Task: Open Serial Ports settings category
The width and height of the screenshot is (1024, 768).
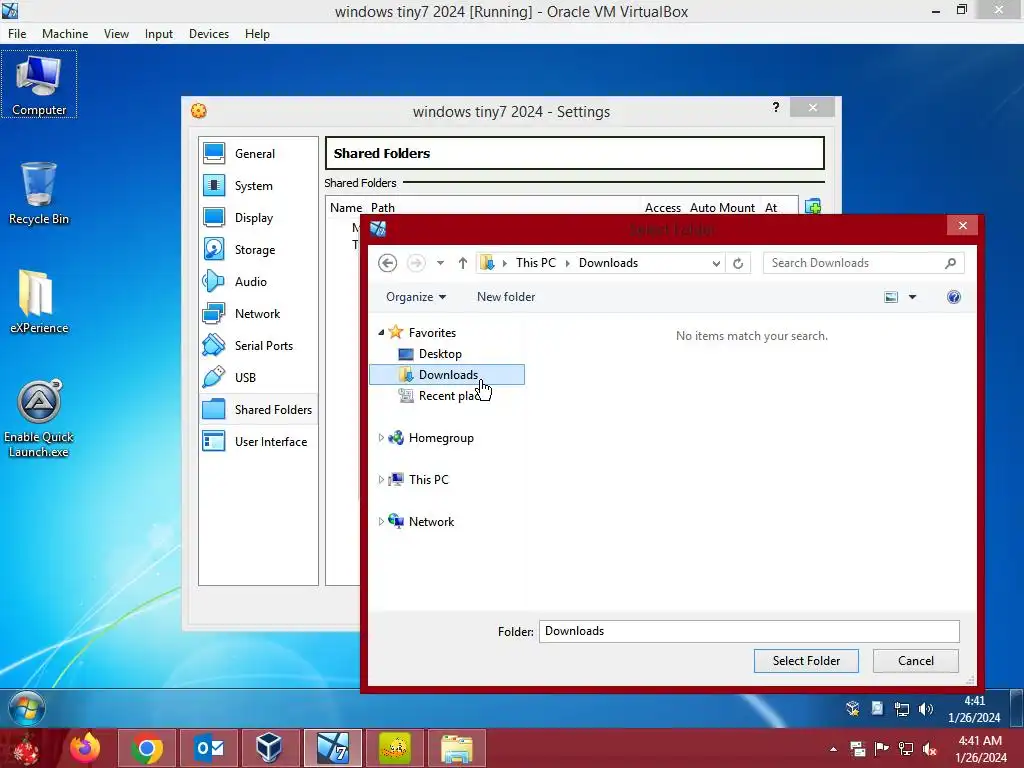Action: point(258,345)
